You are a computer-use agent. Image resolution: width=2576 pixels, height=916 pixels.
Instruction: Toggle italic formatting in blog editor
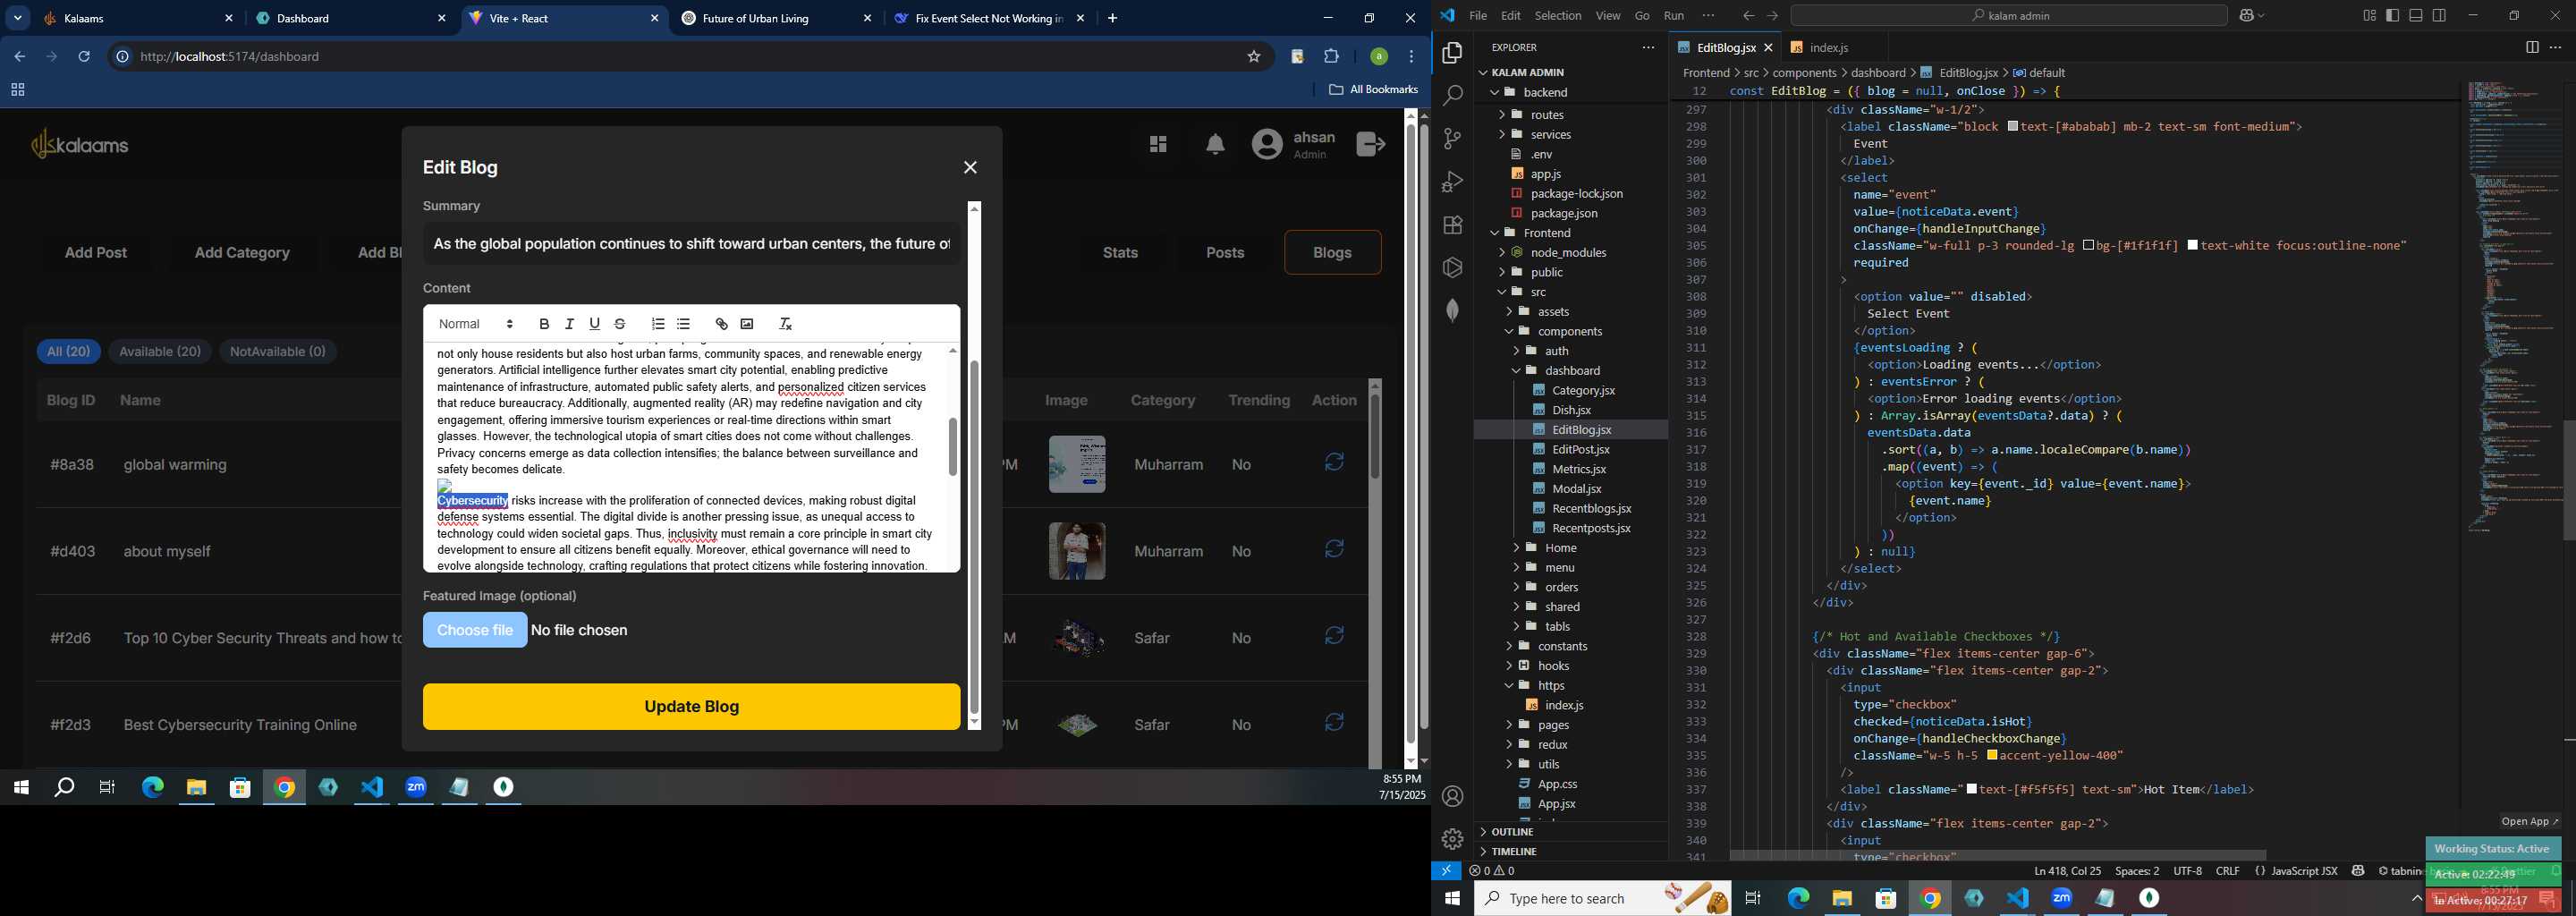tap(569, 324)
